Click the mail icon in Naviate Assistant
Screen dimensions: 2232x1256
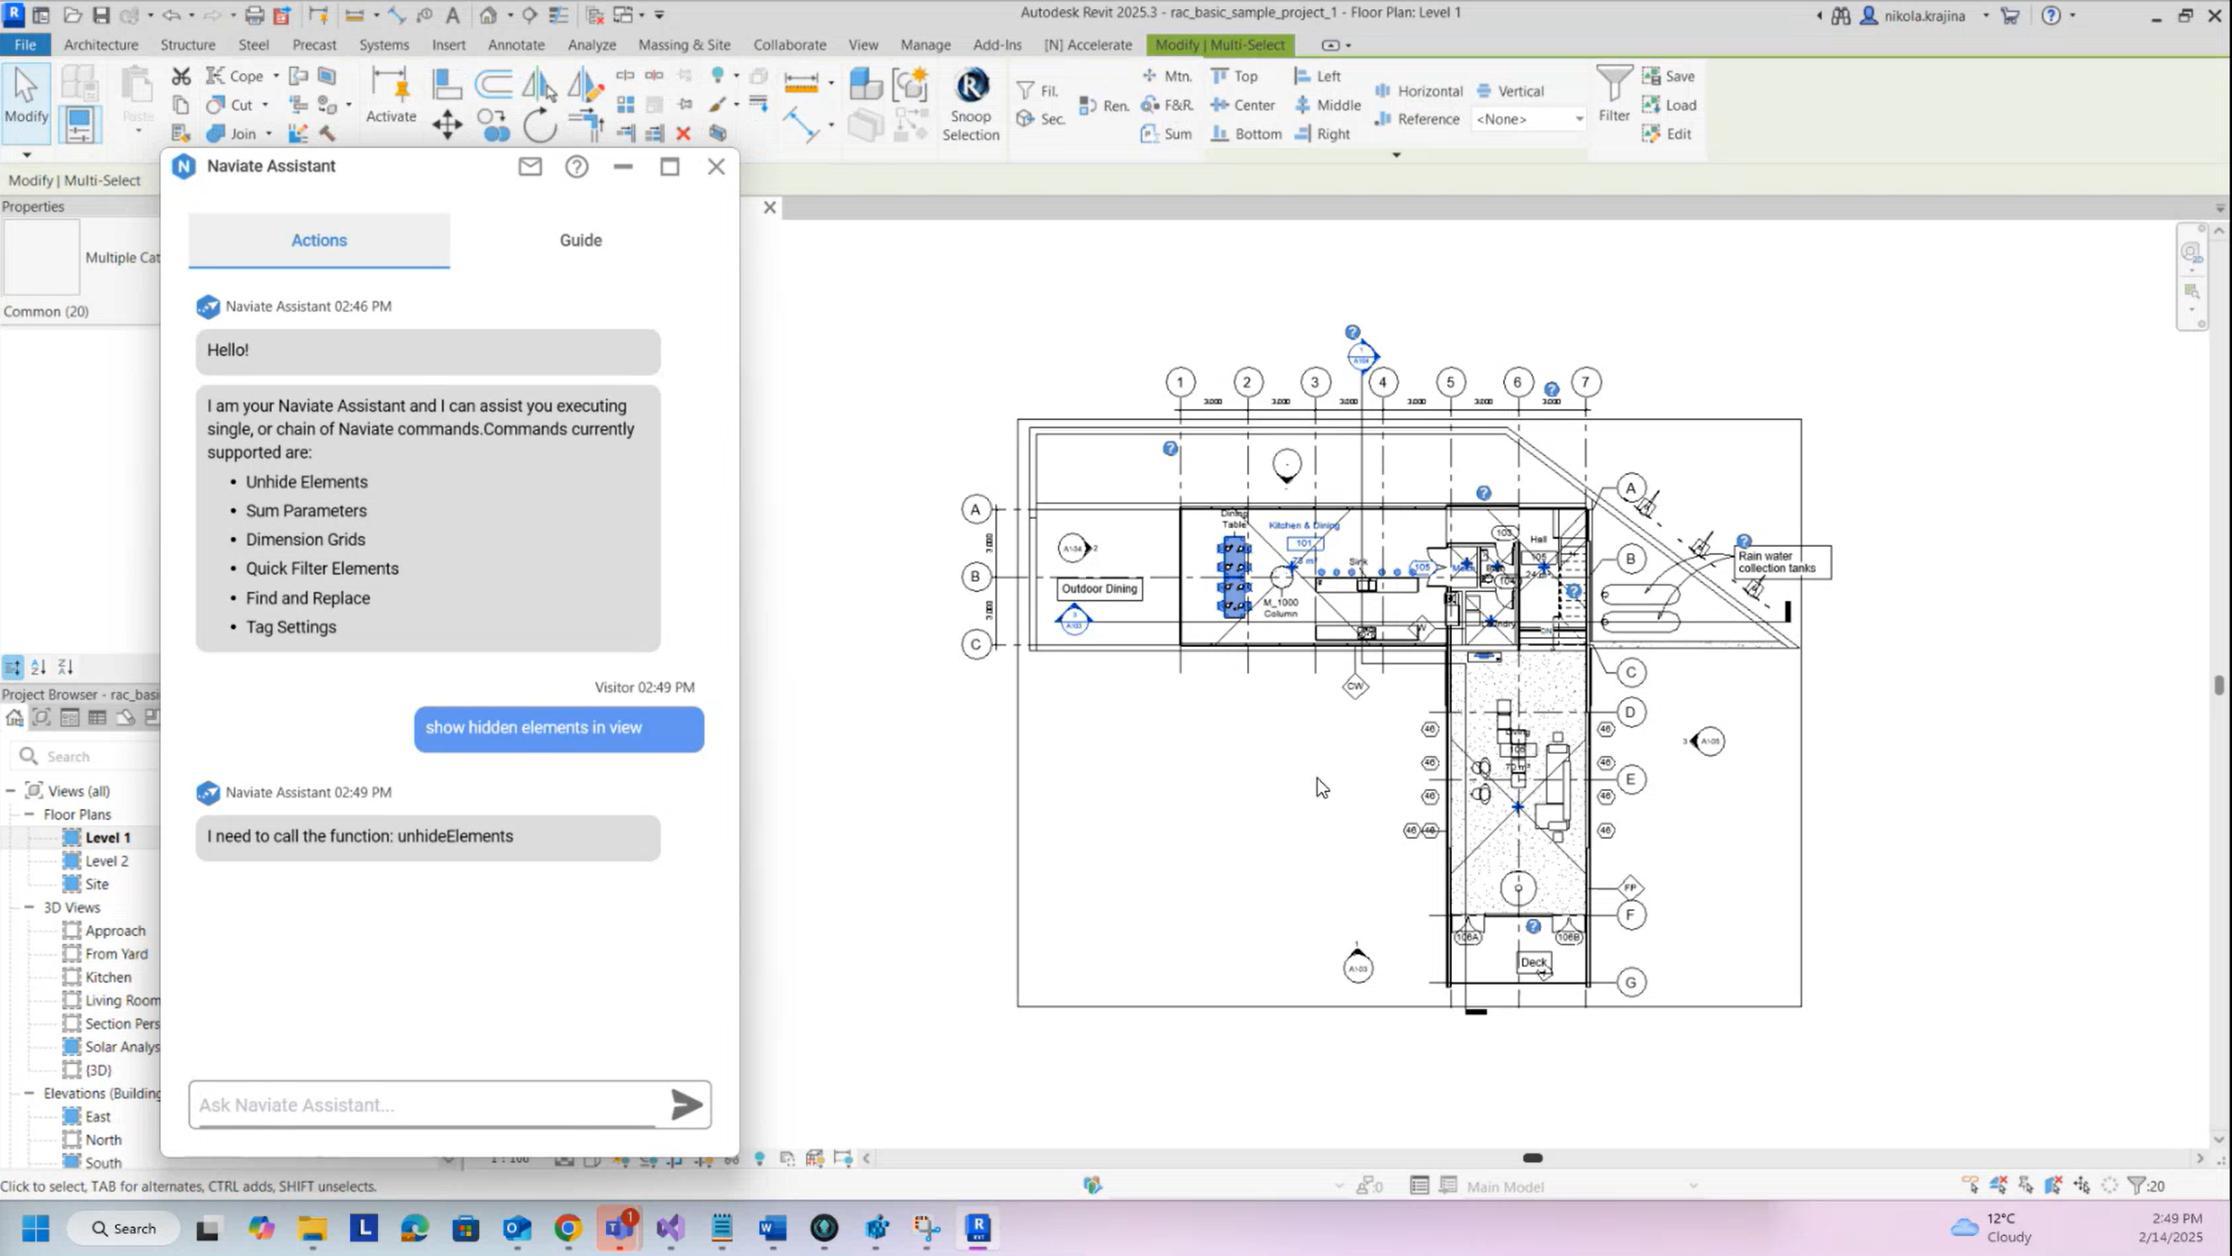[530, 167]
